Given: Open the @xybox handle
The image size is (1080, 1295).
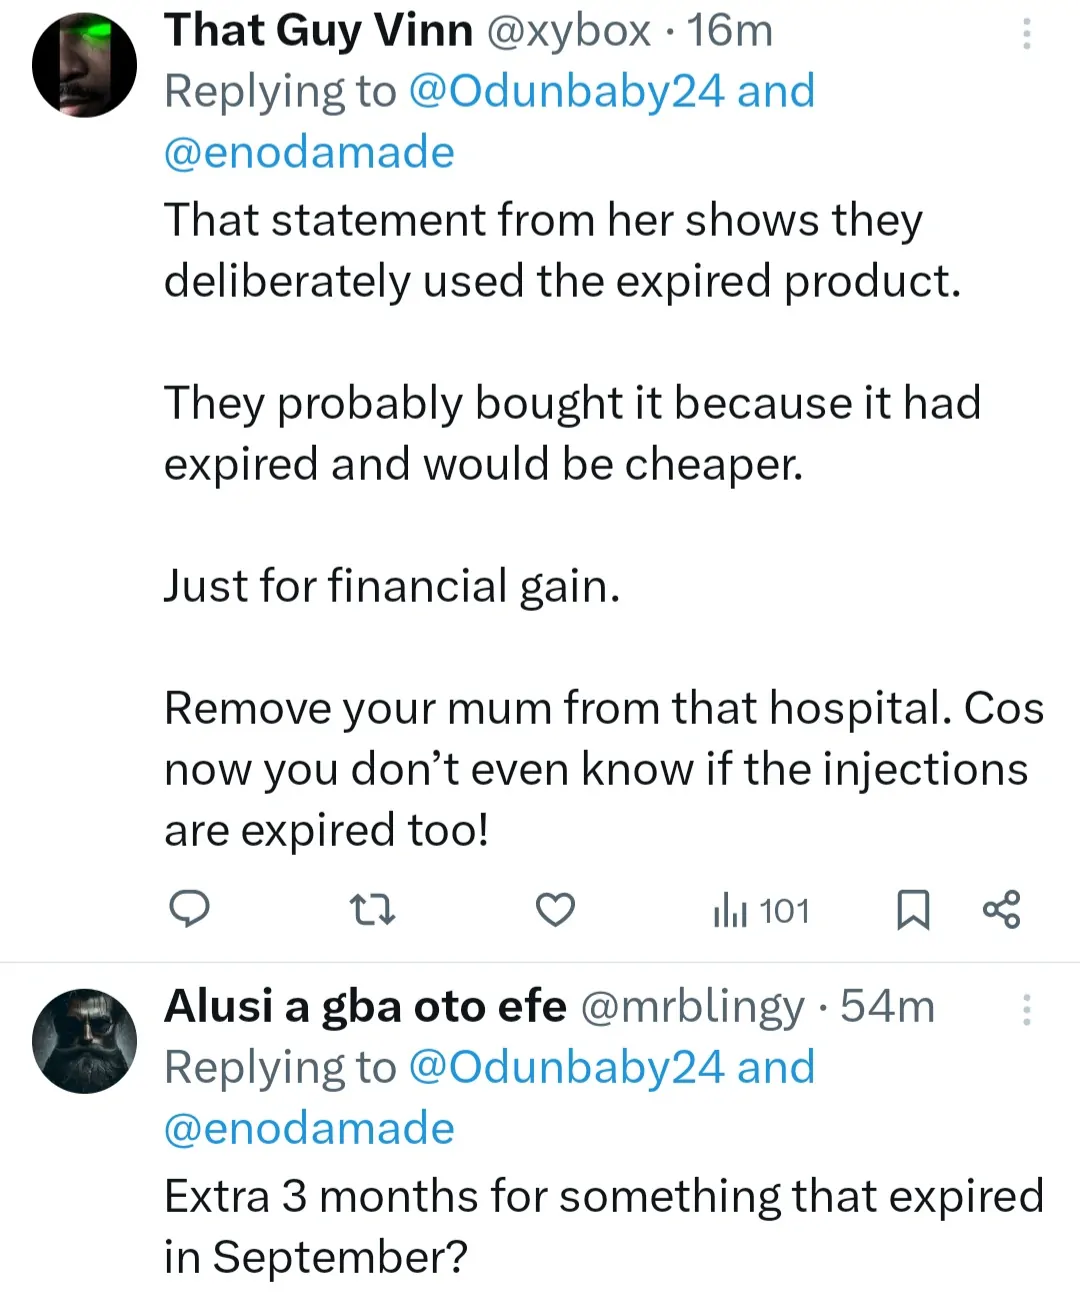Looking at the screenshot, I should 568,30.
